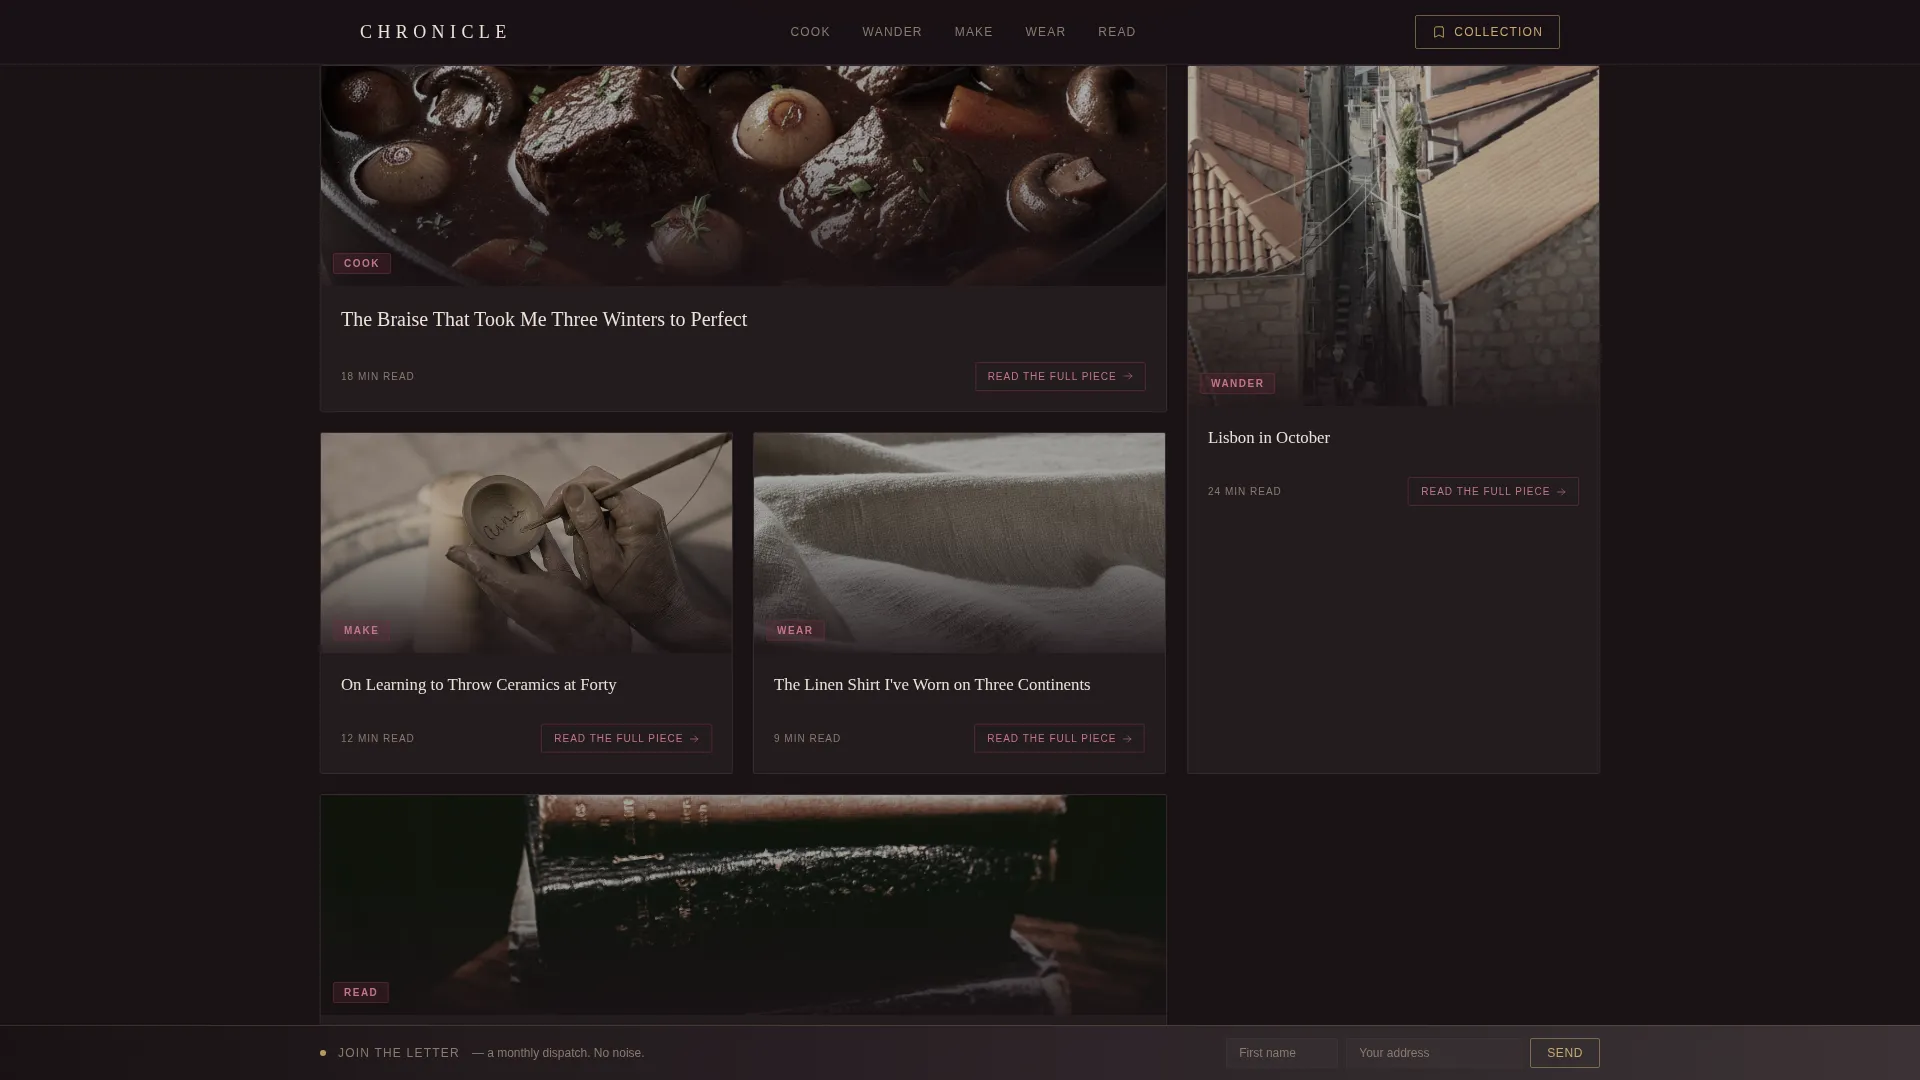
Task: Open the ceramics bowl photo
Action: coord(526,543)
